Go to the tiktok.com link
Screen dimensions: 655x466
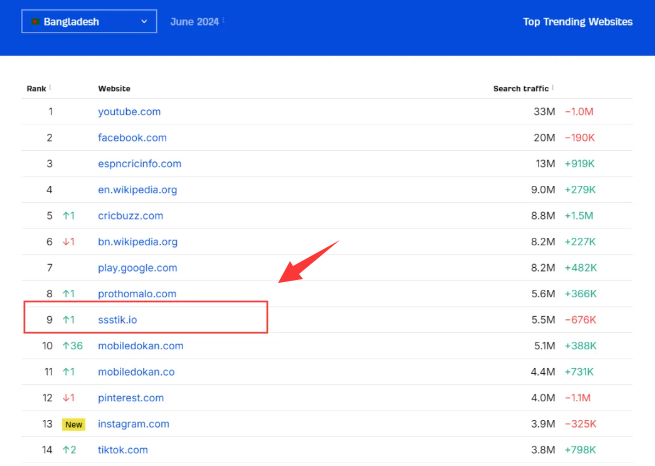(x=122, y=450)
